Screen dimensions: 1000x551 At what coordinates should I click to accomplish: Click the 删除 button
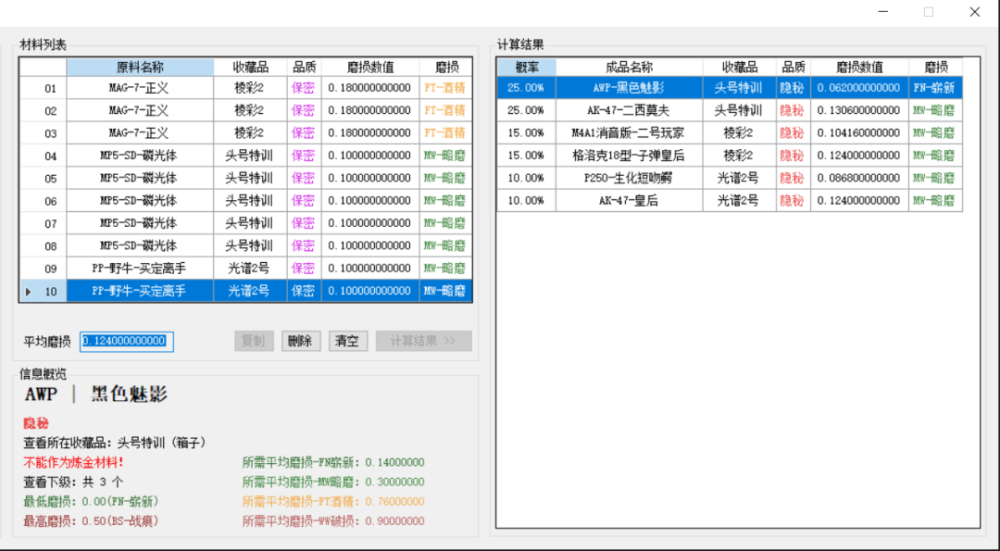[300, 341]
